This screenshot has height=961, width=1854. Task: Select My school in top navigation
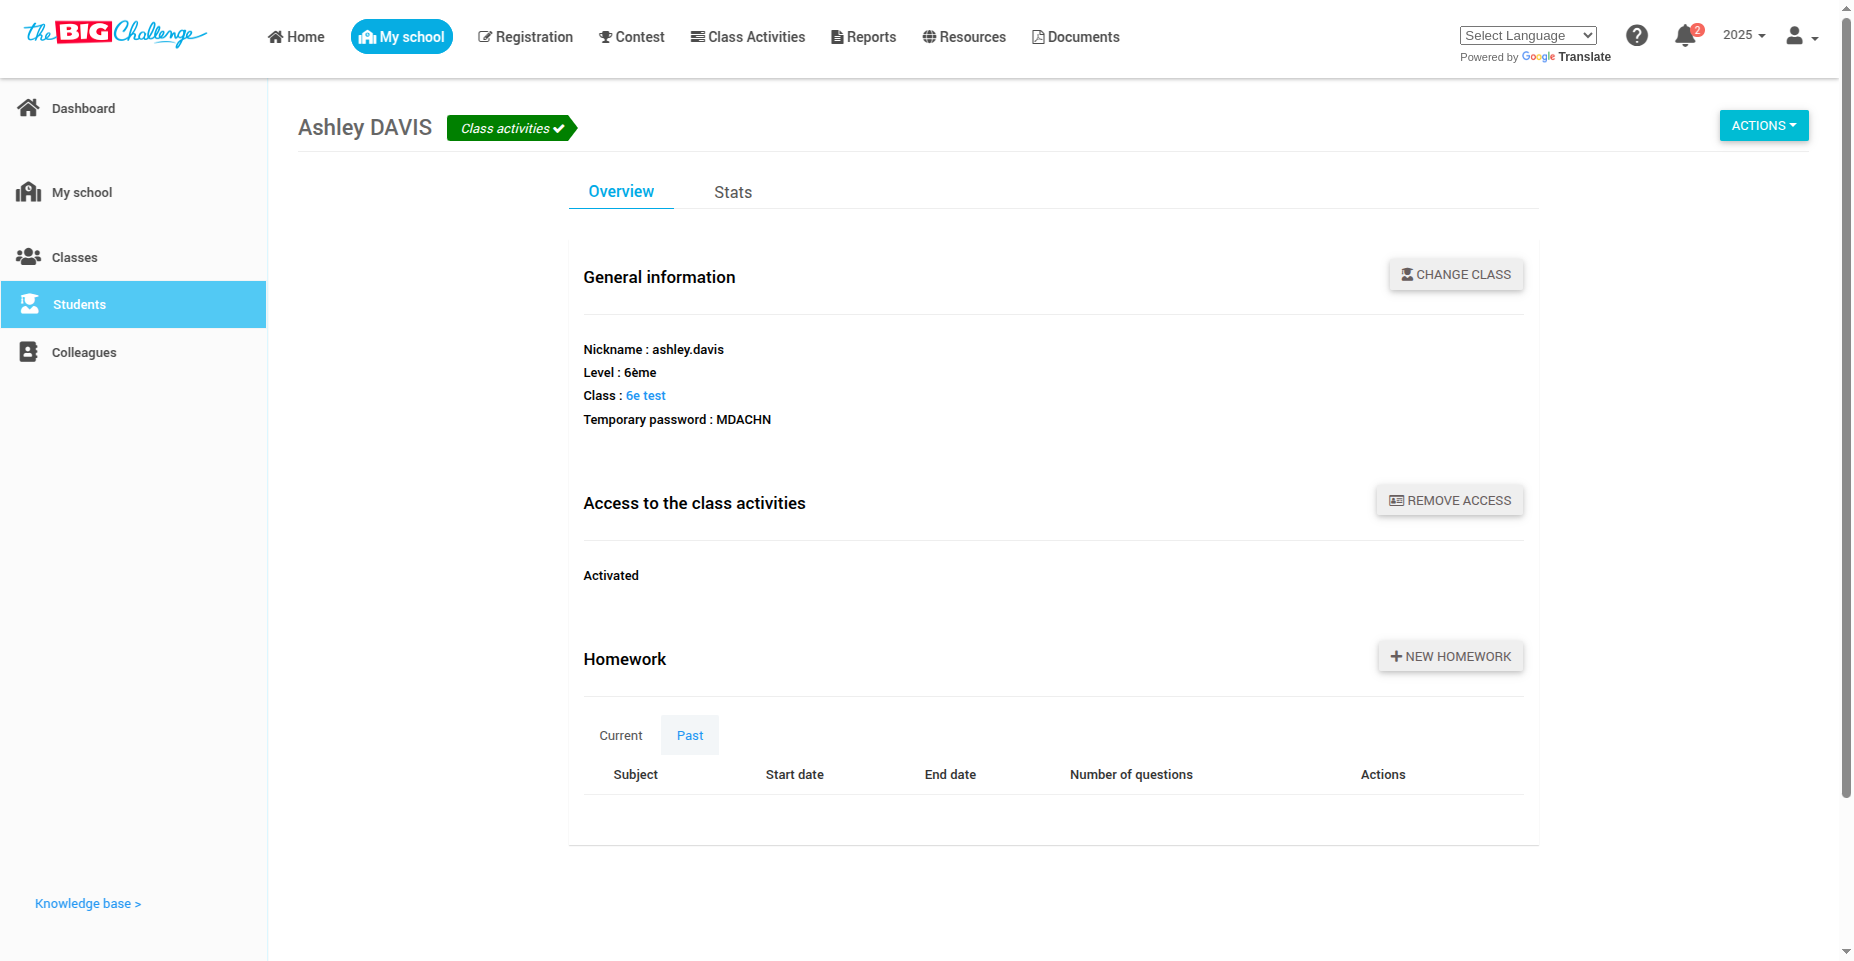(x=402, y=37)
